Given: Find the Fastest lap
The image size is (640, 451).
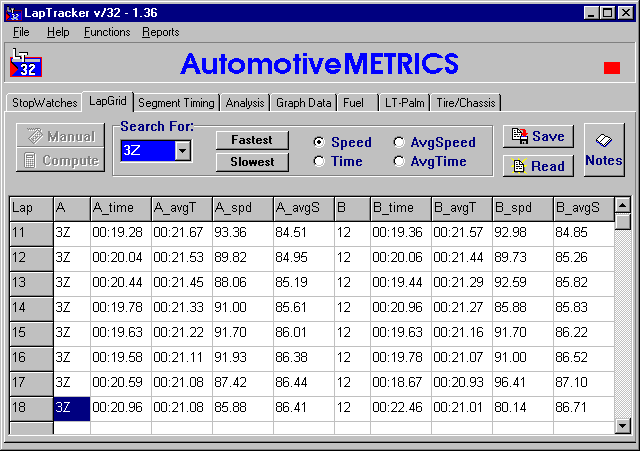Looking at the screenshot, I should pos(252,140).
